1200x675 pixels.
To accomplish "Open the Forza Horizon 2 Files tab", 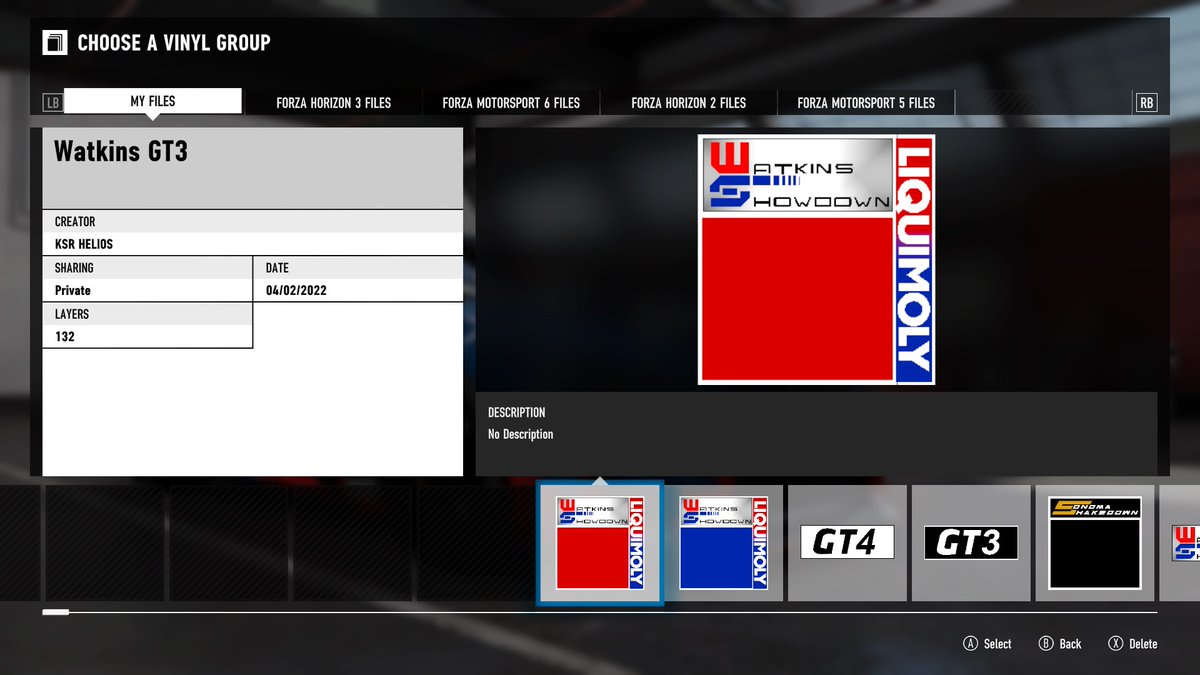I will click(689, 102).
